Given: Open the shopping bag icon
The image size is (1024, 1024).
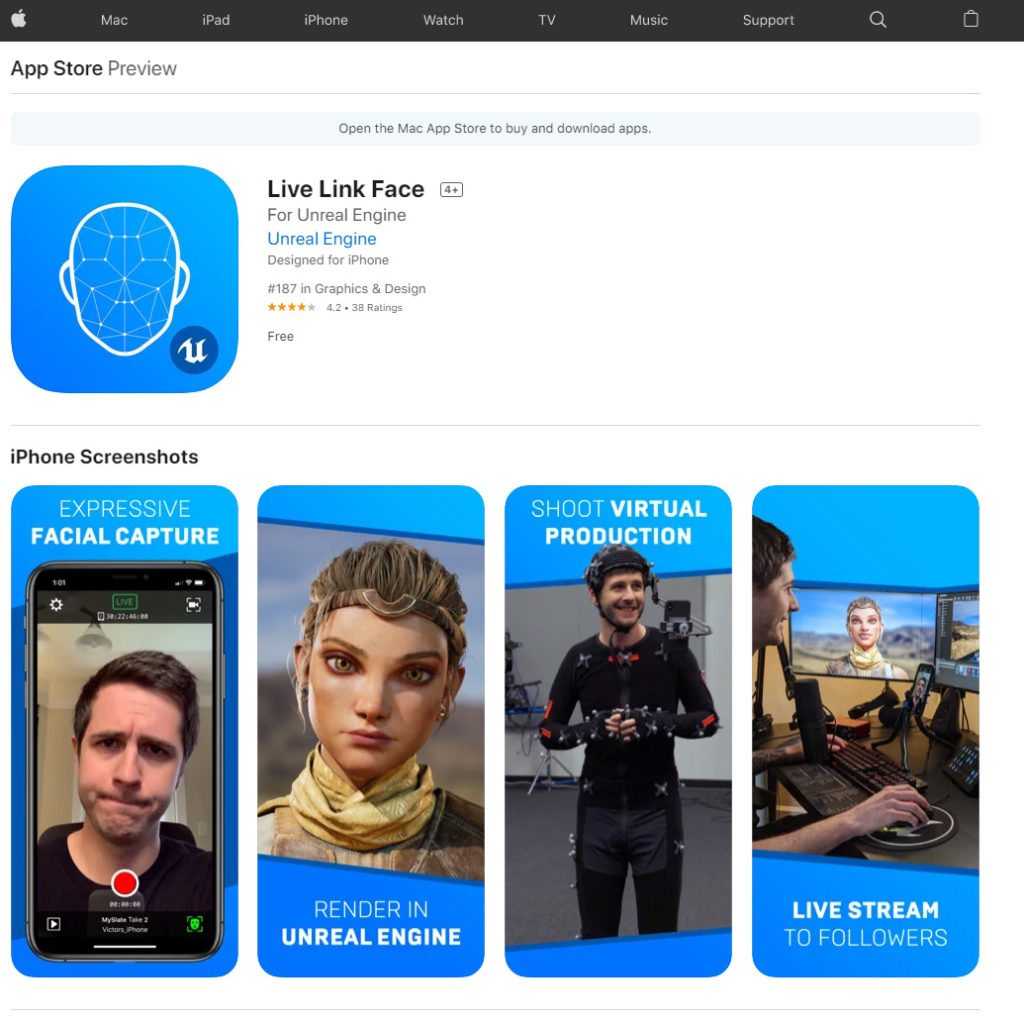Looking at the screenshot, I should [969, 20].
